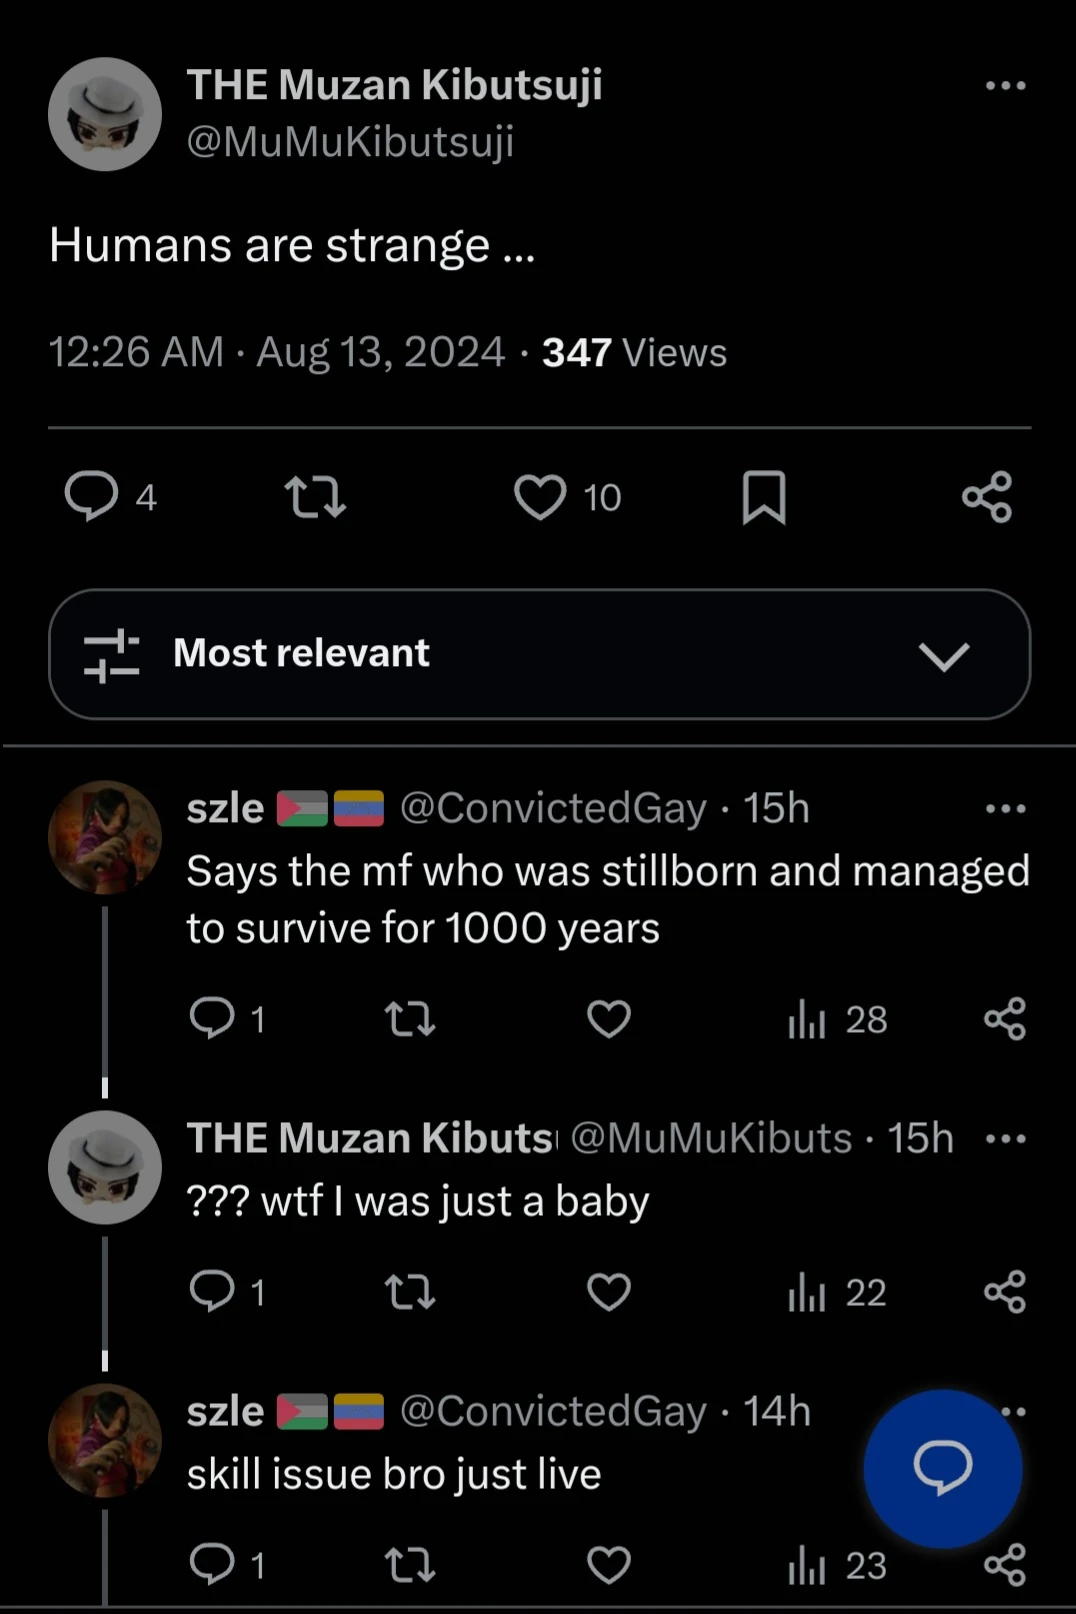Share the main tweet
Screen dimensions: 1076x1614
(x=987, y=497)
